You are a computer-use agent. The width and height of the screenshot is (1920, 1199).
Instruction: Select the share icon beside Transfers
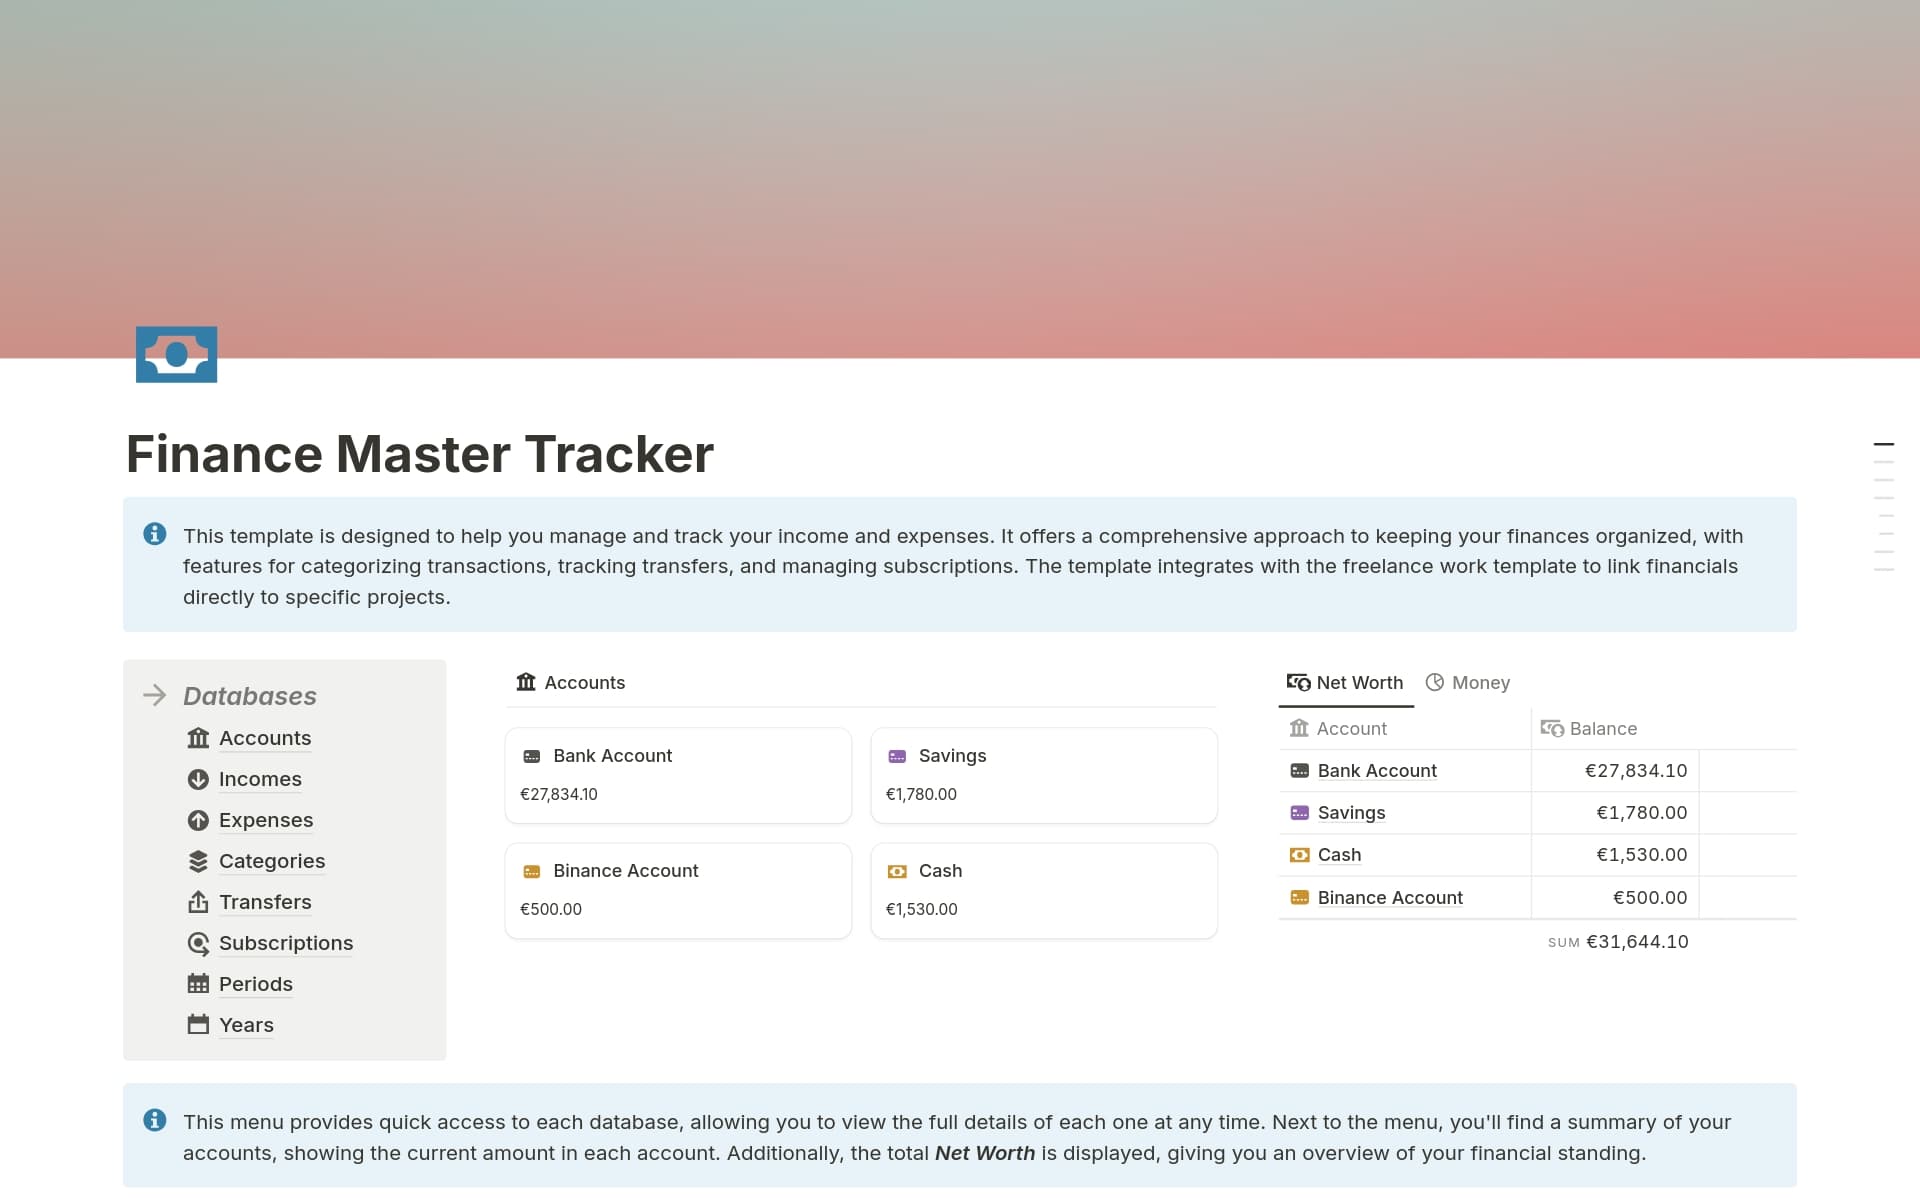click(x=198, y=902)
